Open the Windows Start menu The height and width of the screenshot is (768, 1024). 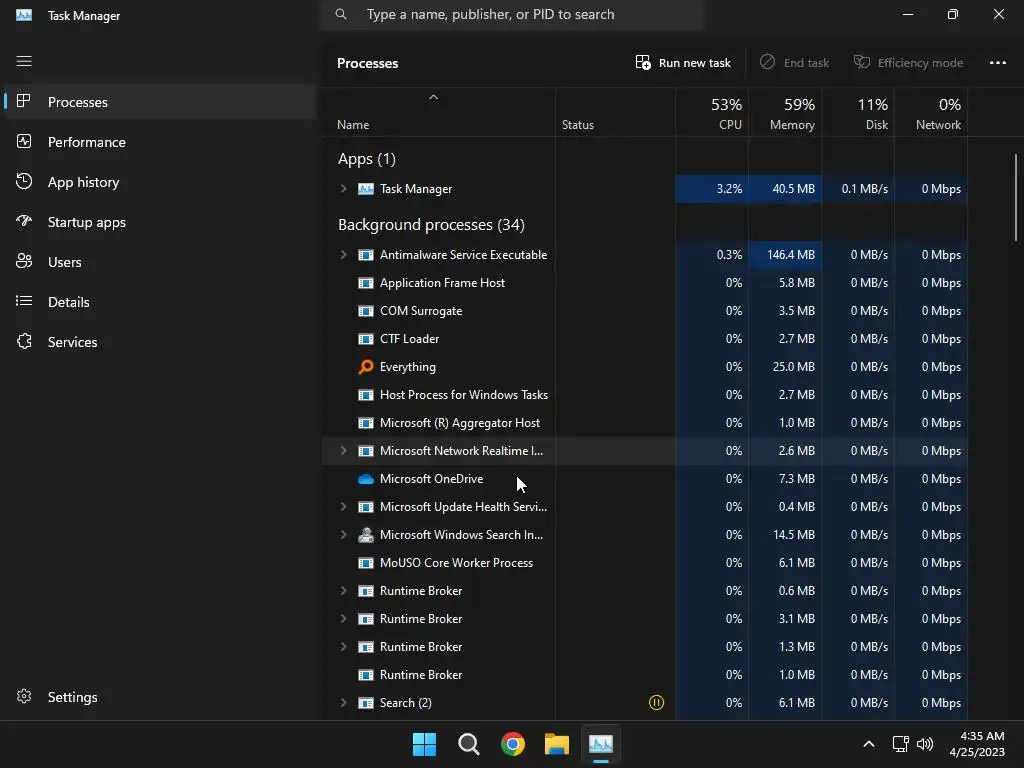[424, 744]
